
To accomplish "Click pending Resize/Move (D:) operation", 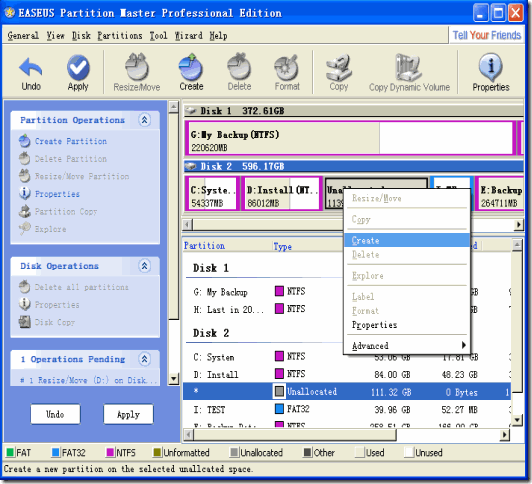I will coord(88,380).
